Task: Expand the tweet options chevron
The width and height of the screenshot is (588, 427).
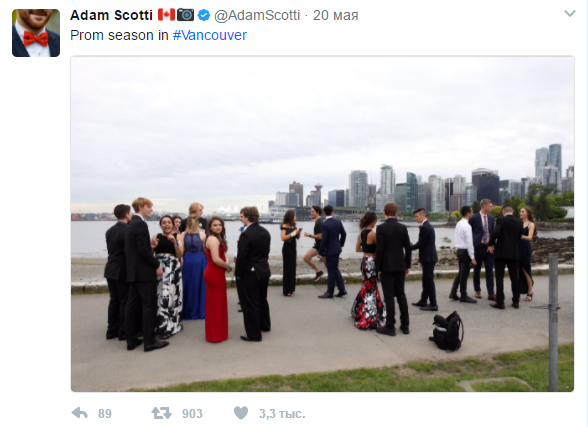Action: tap(570, 14)
